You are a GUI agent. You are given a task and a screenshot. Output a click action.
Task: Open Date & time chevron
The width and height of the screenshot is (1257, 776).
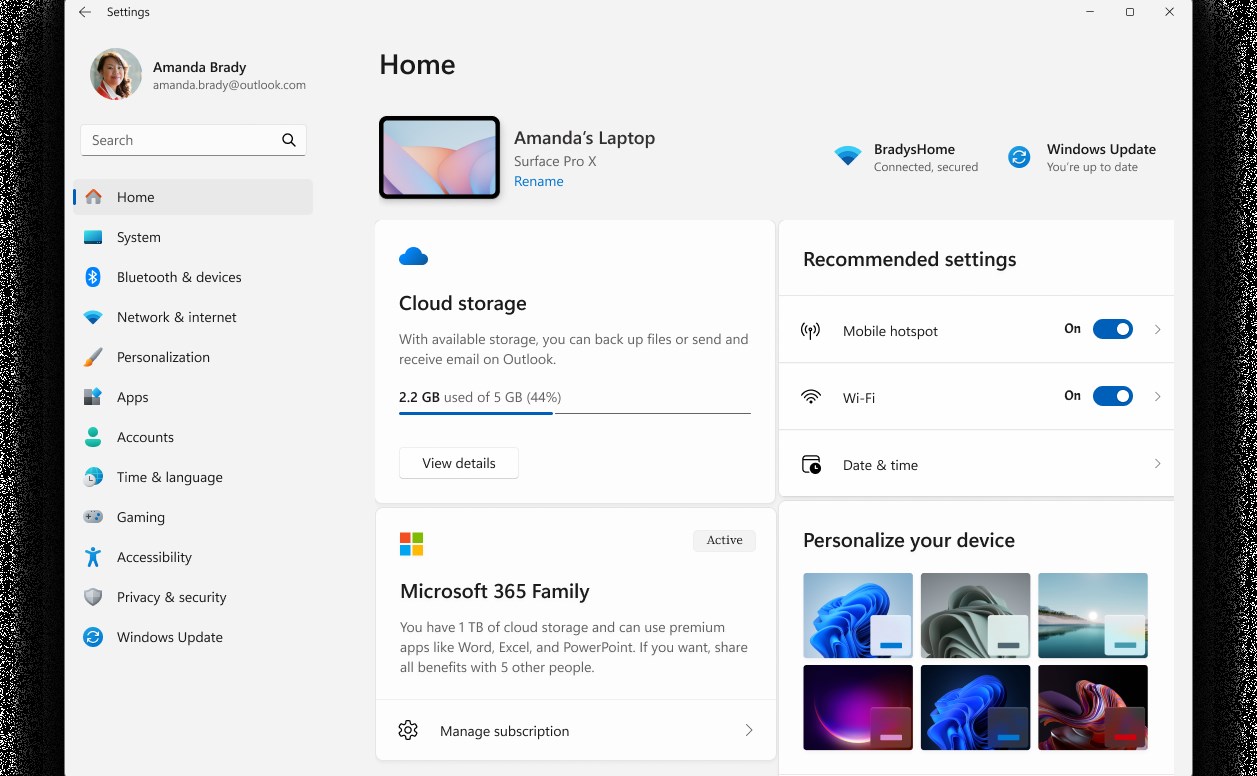tap(1158, 464)
